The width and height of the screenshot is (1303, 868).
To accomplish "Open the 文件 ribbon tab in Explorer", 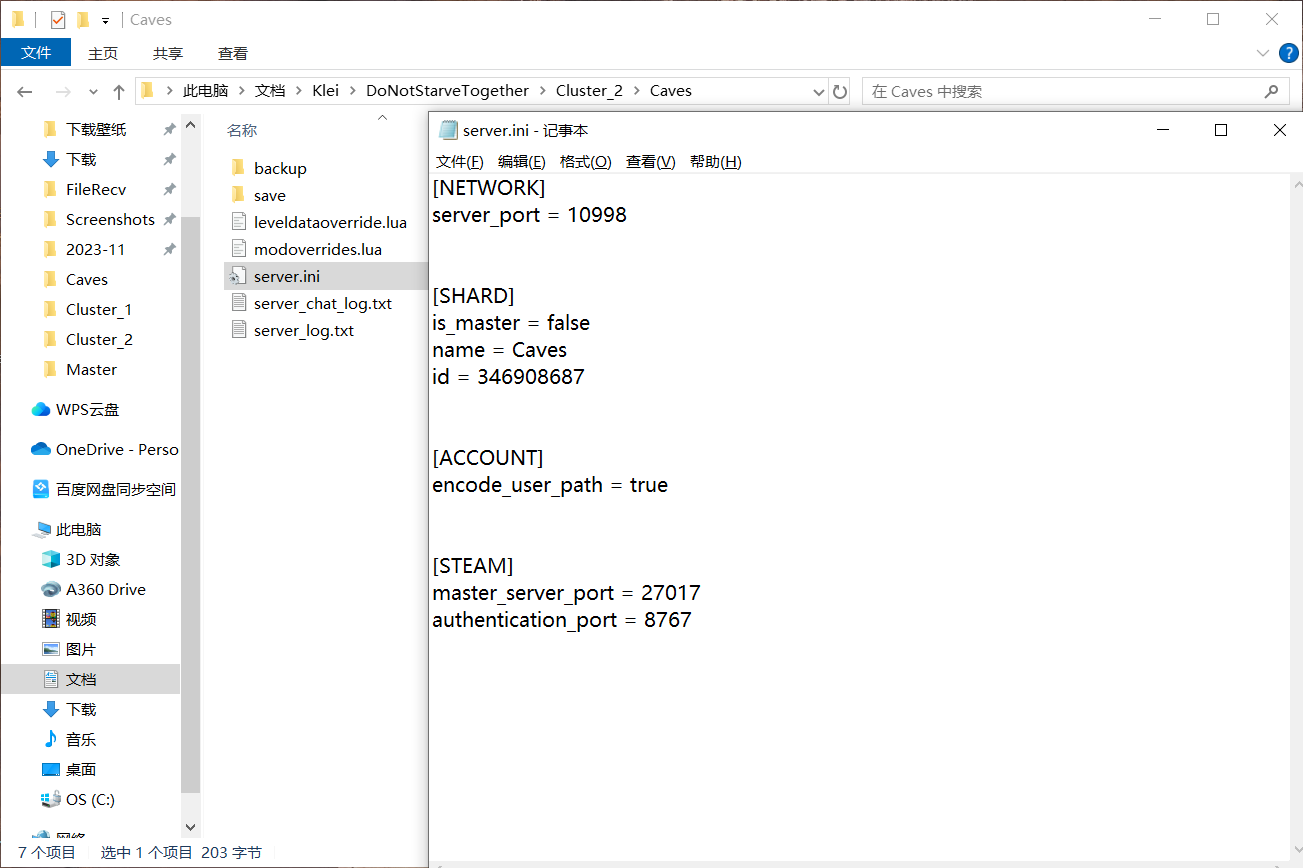I will [36, 53].
